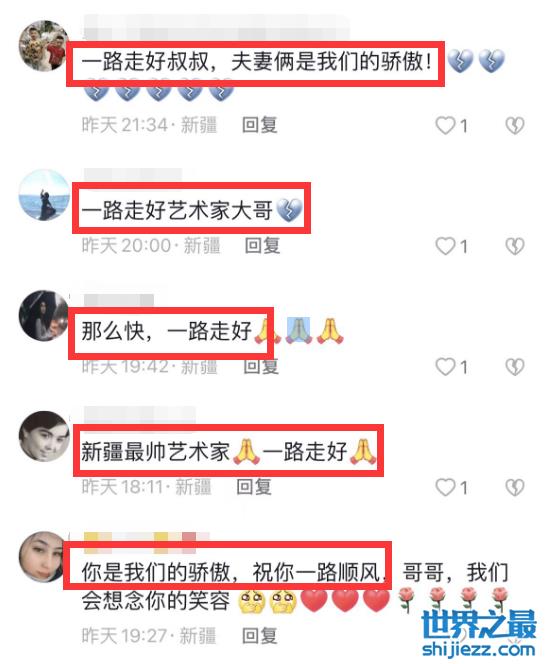Viewport: 546px width, 664px height.
Task: Like the comment posted at 20:00
Action: (x=445, y=246)
